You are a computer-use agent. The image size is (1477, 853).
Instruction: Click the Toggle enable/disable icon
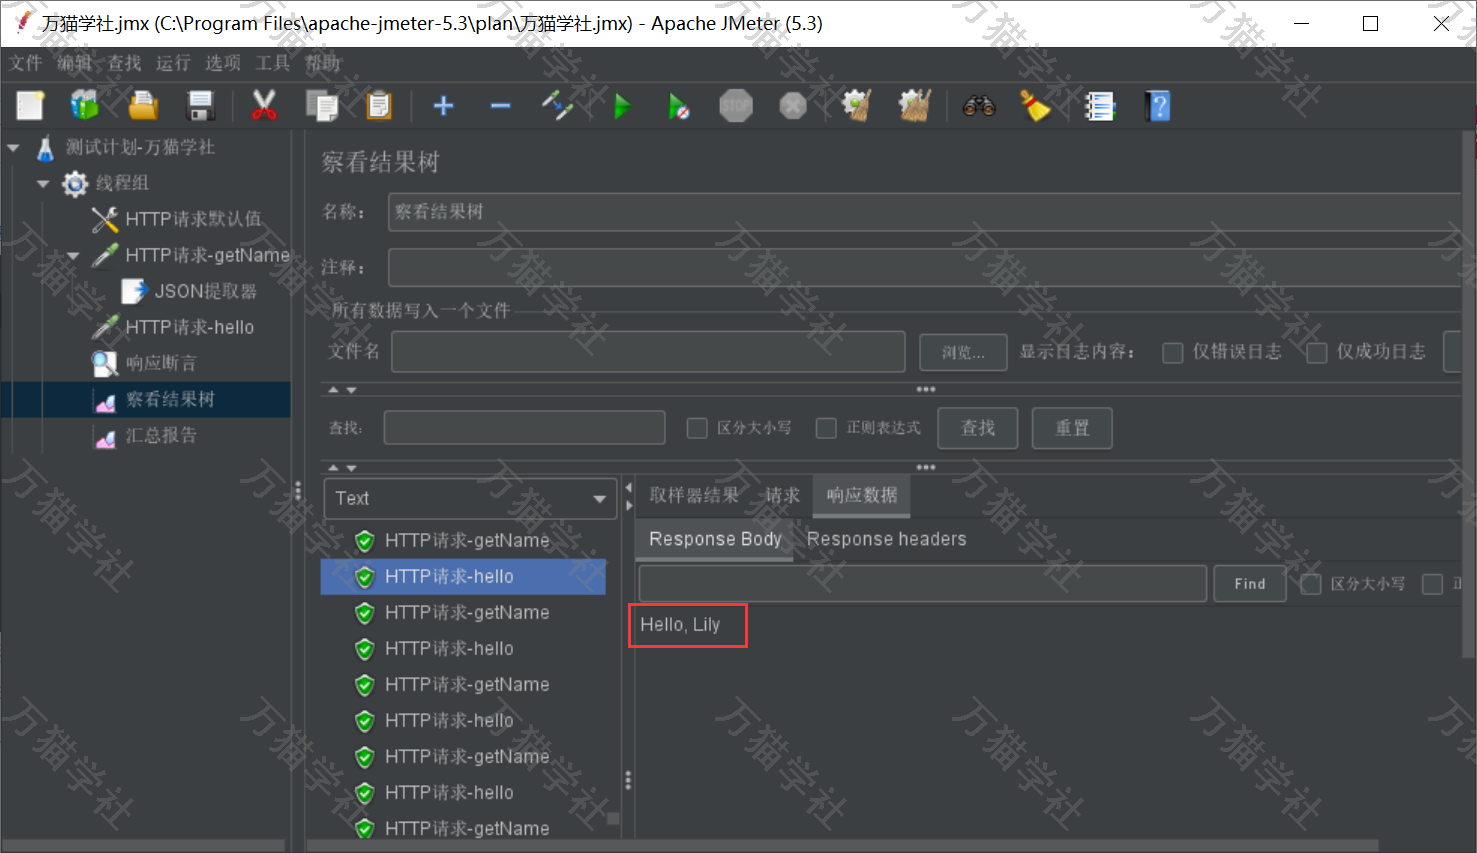(x=558, y=106)
